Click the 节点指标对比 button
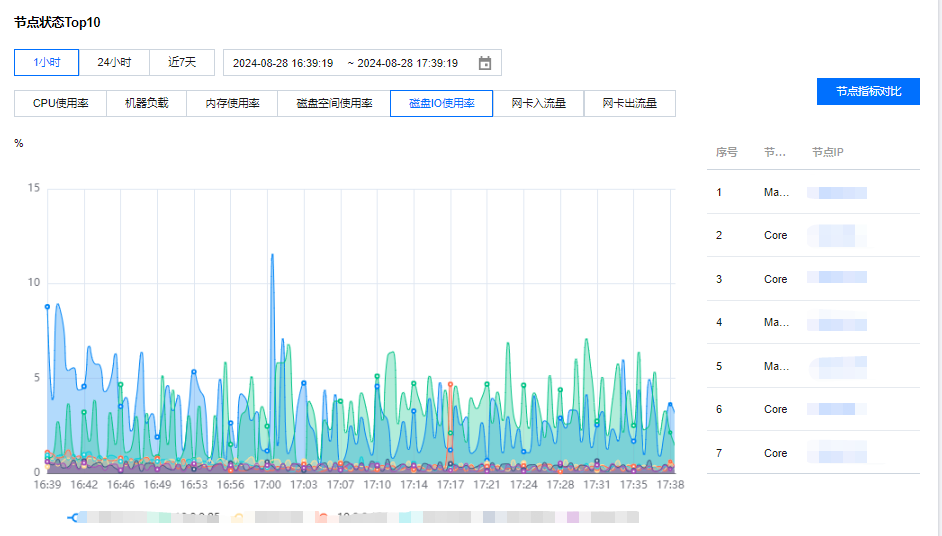This screenshot has width=942, height=536. 868,91
